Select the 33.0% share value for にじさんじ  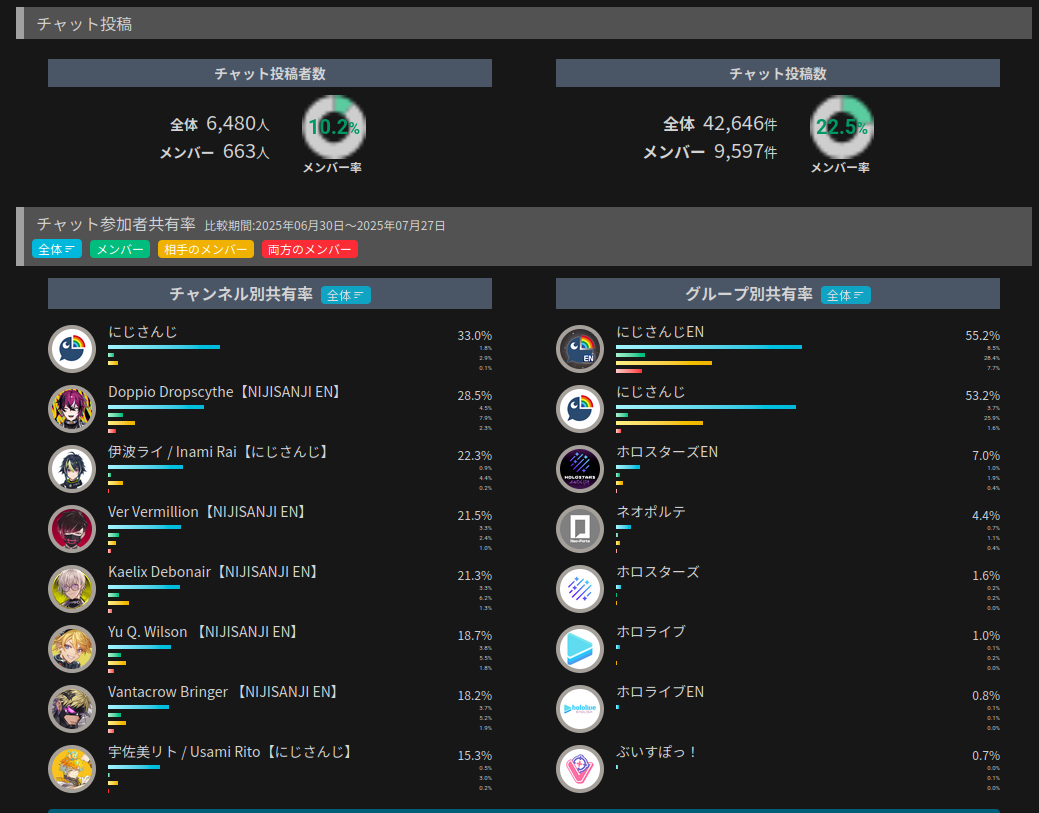click(x=474, y=336)
